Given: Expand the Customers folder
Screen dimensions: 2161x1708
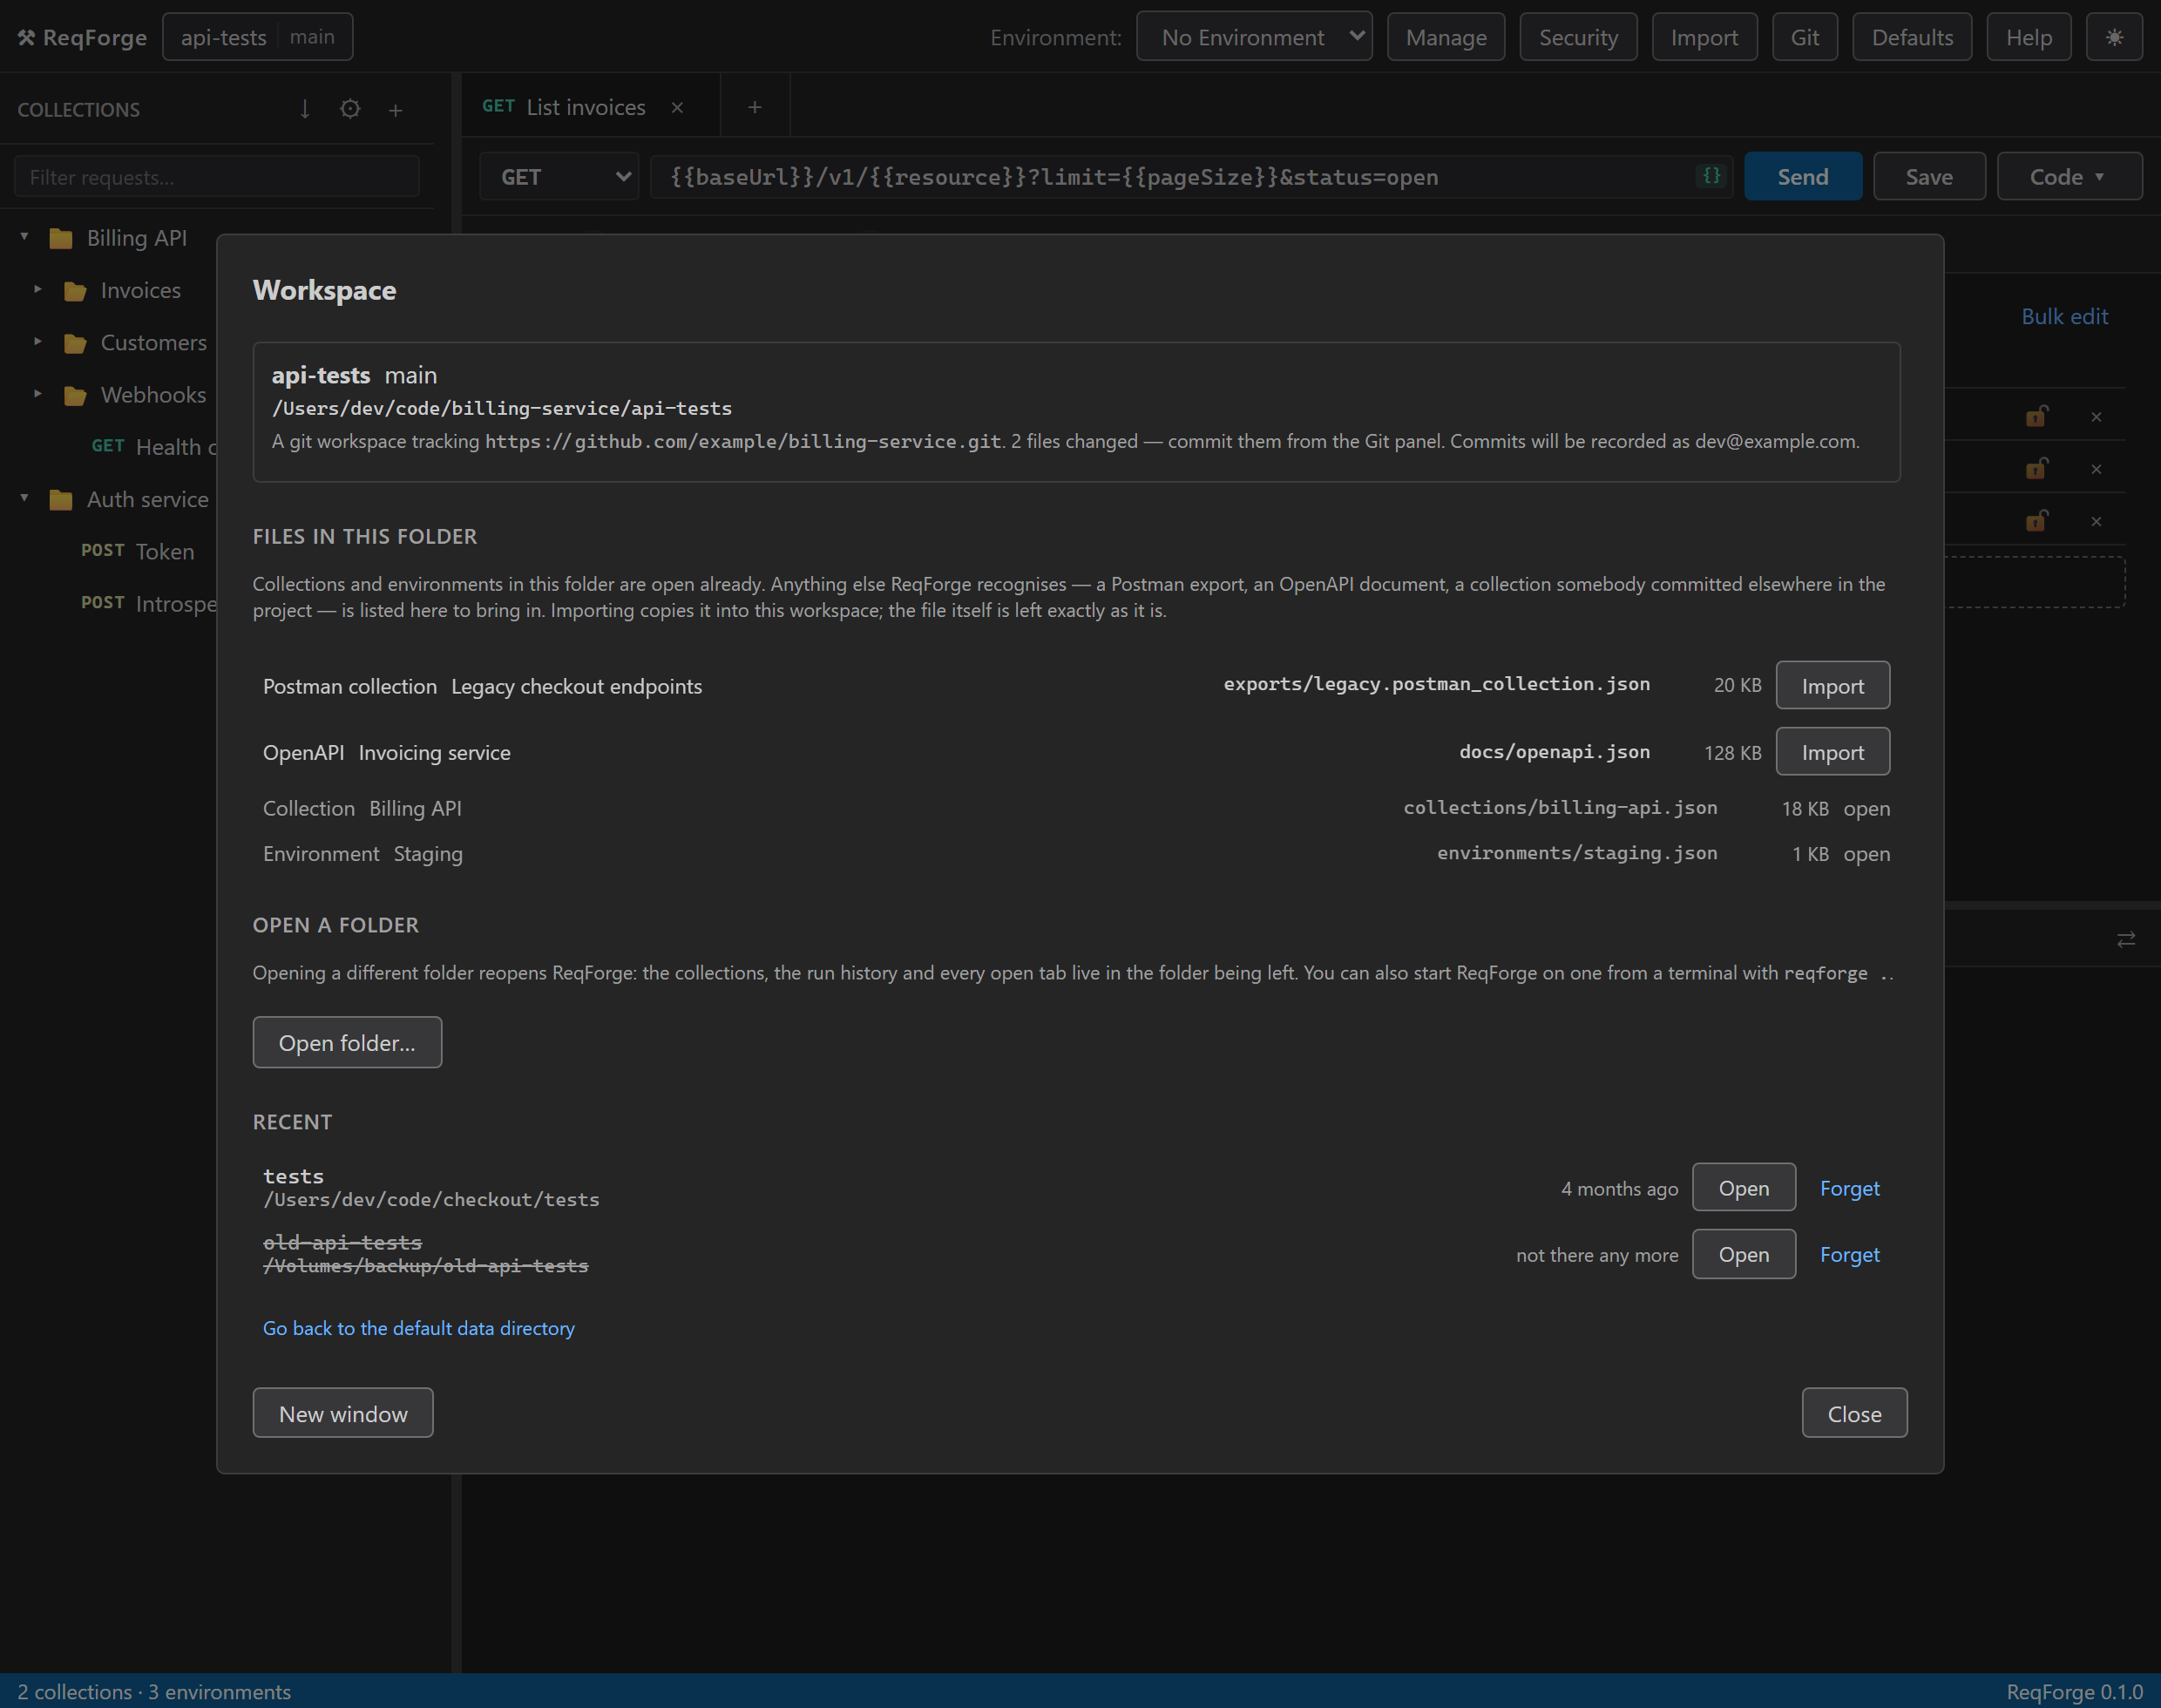Looking at the screenshot, I should [38, 341].
